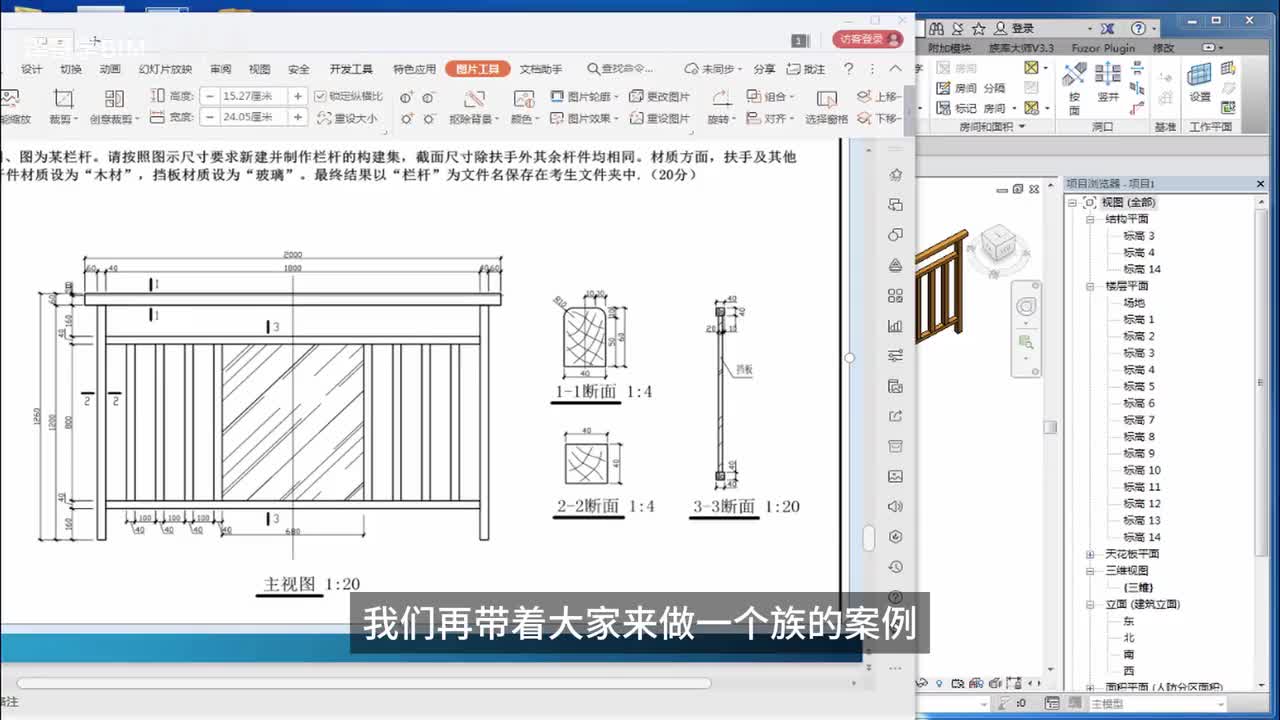Click the WPS side panel speaker icon
1280x720 pixels.
click(895, 506)
